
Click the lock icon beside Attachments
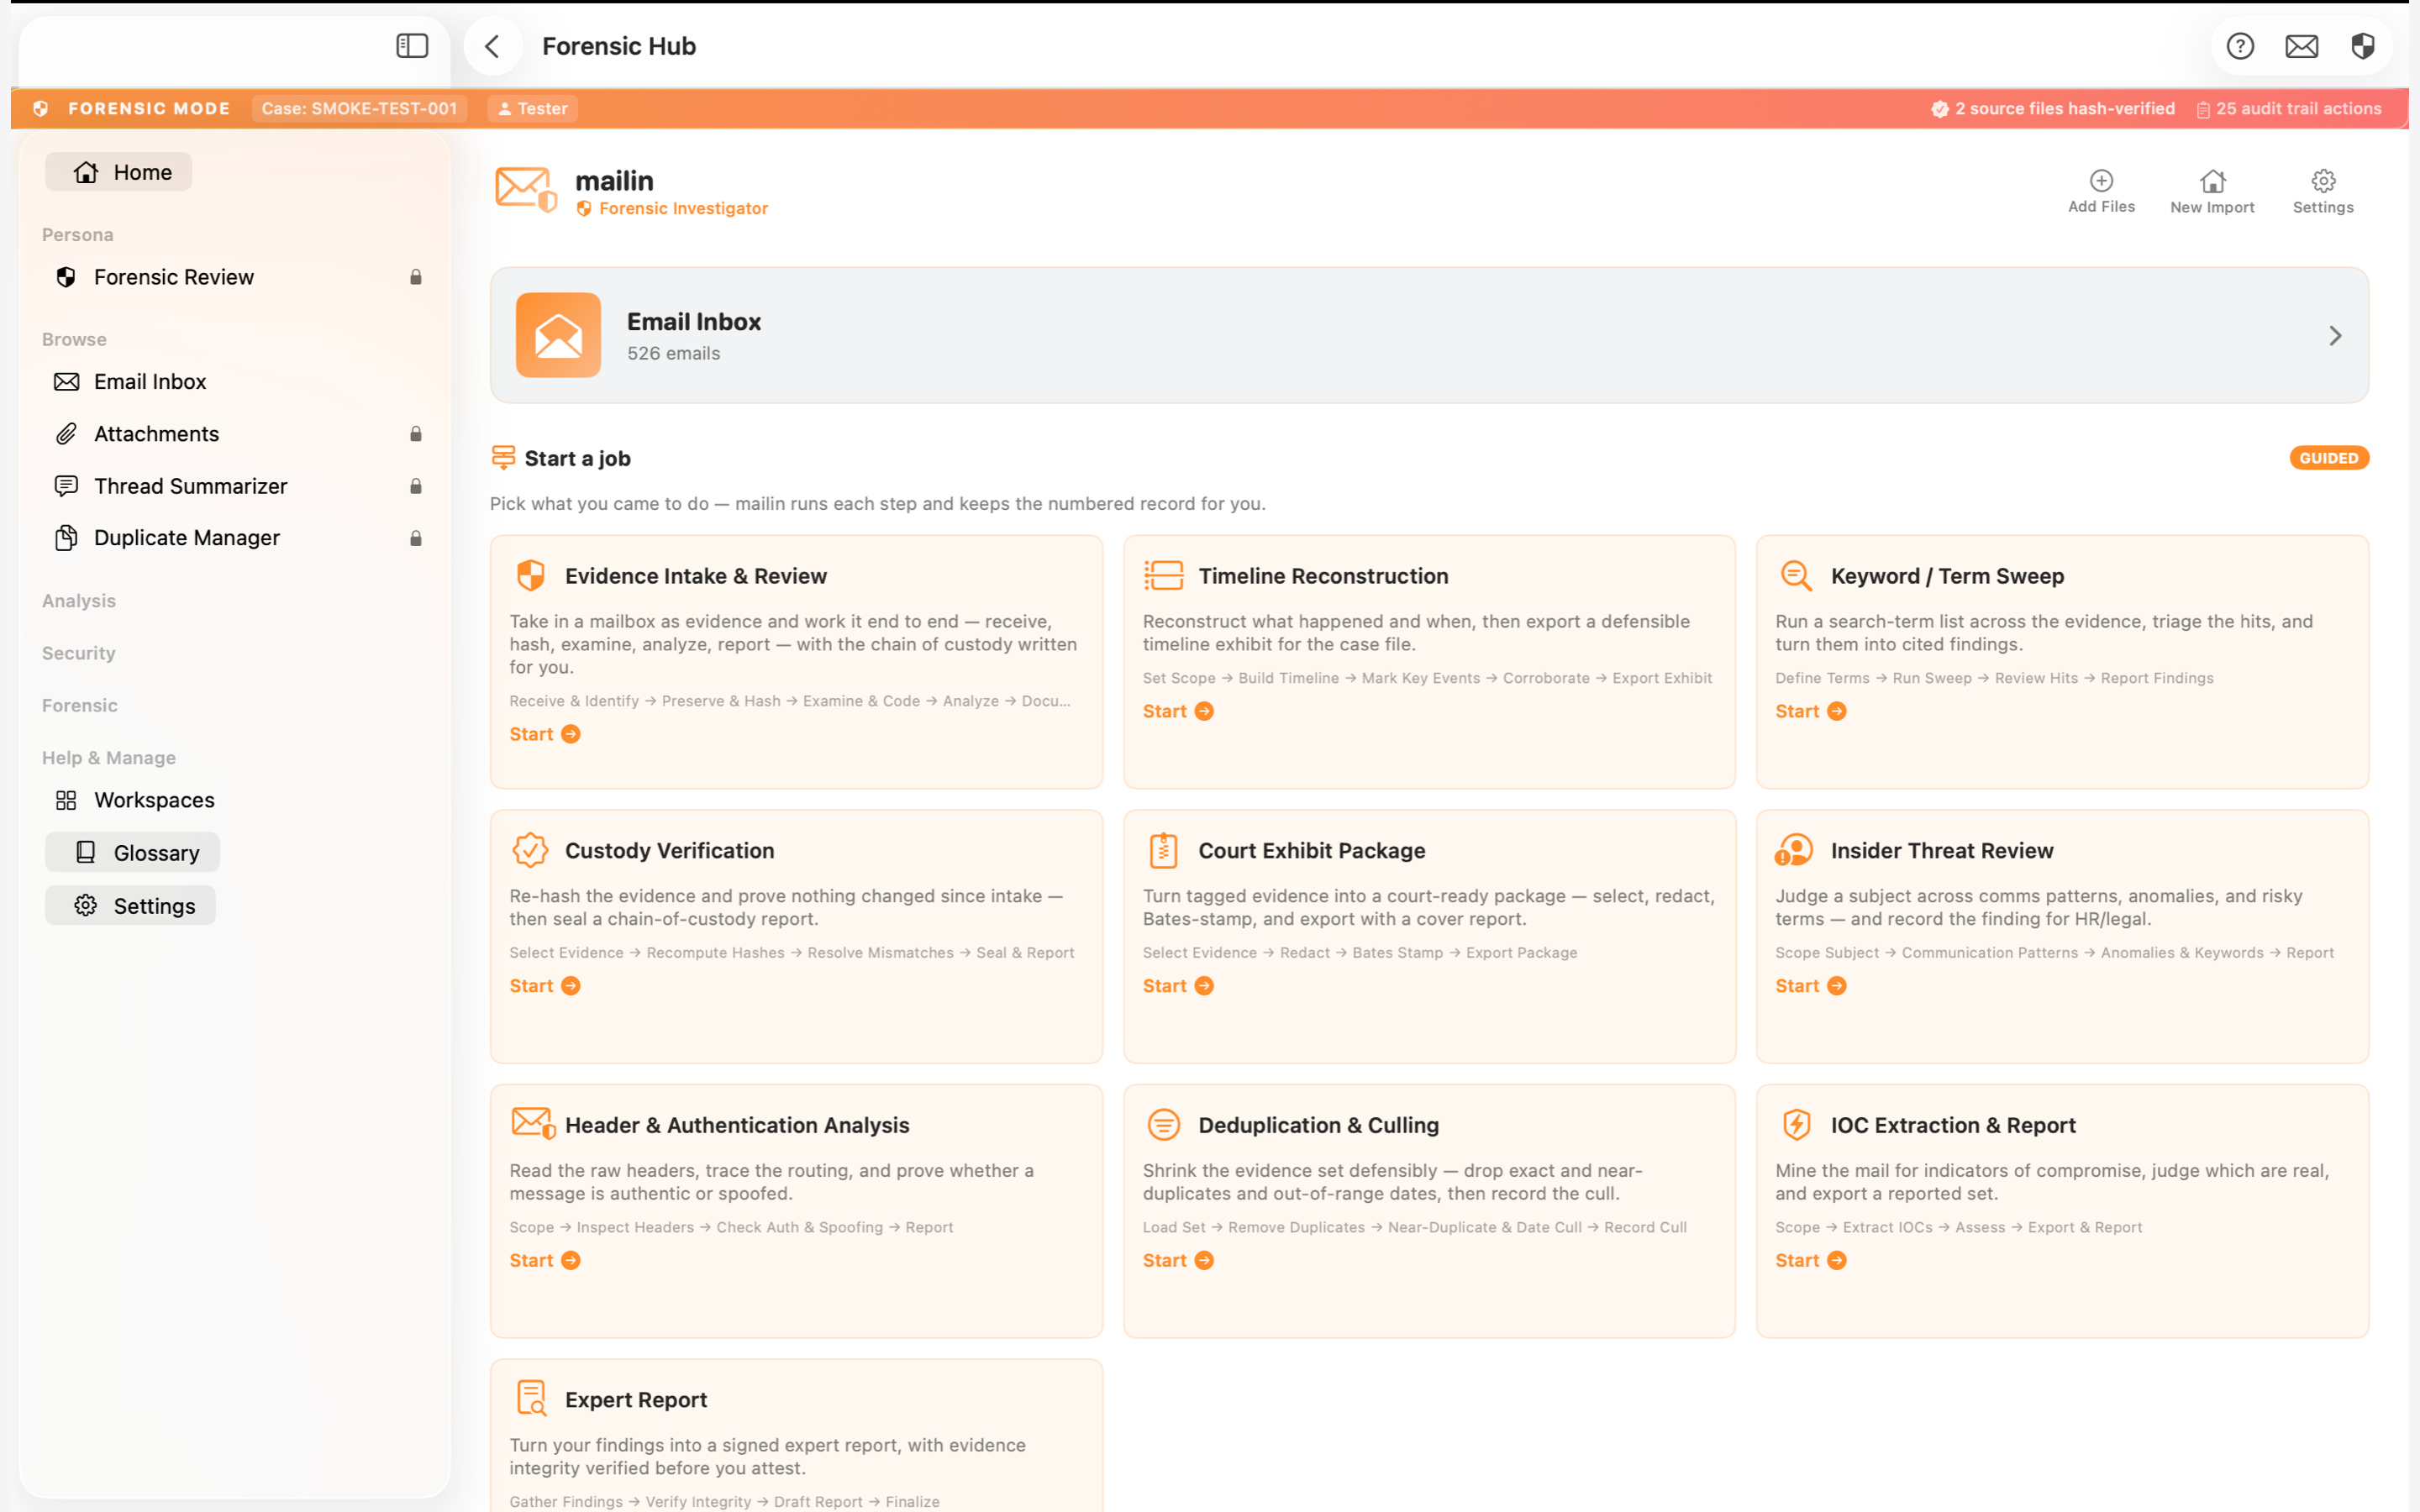pos(416,434)
